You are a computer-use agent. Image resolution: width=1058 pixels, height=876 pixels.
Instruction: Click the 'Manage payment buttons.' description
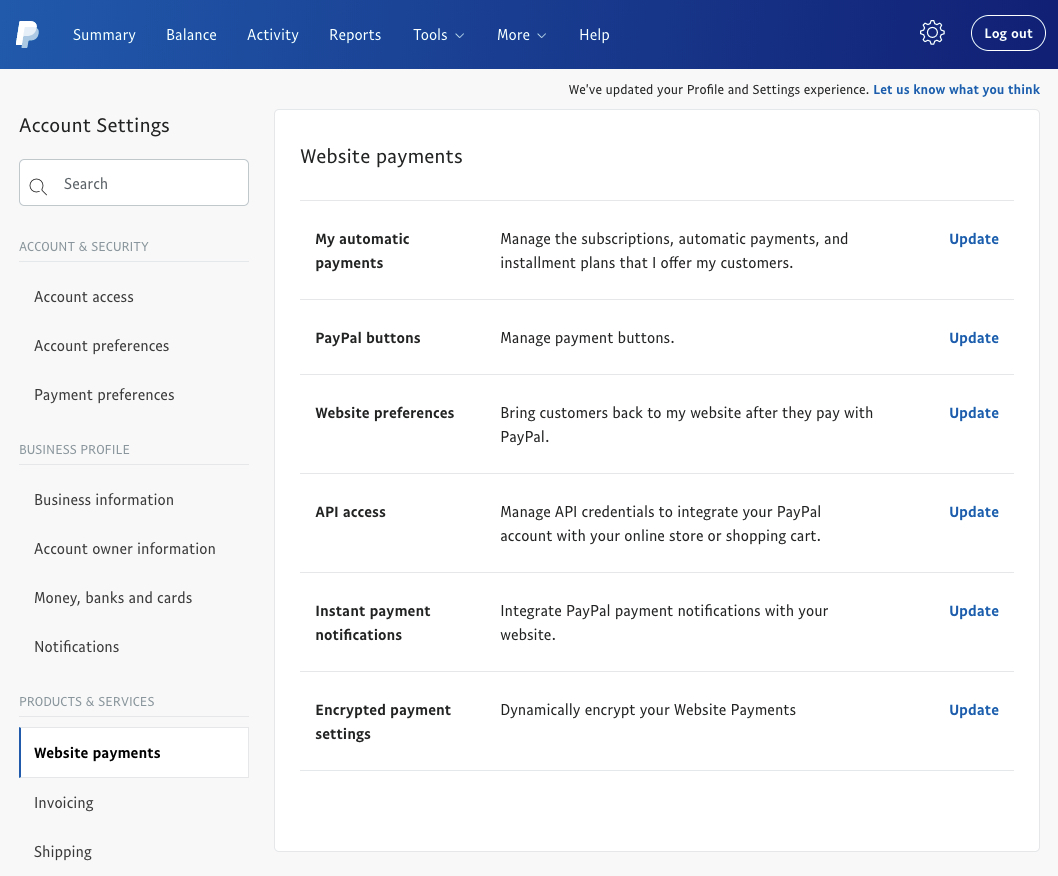(587, 338)
